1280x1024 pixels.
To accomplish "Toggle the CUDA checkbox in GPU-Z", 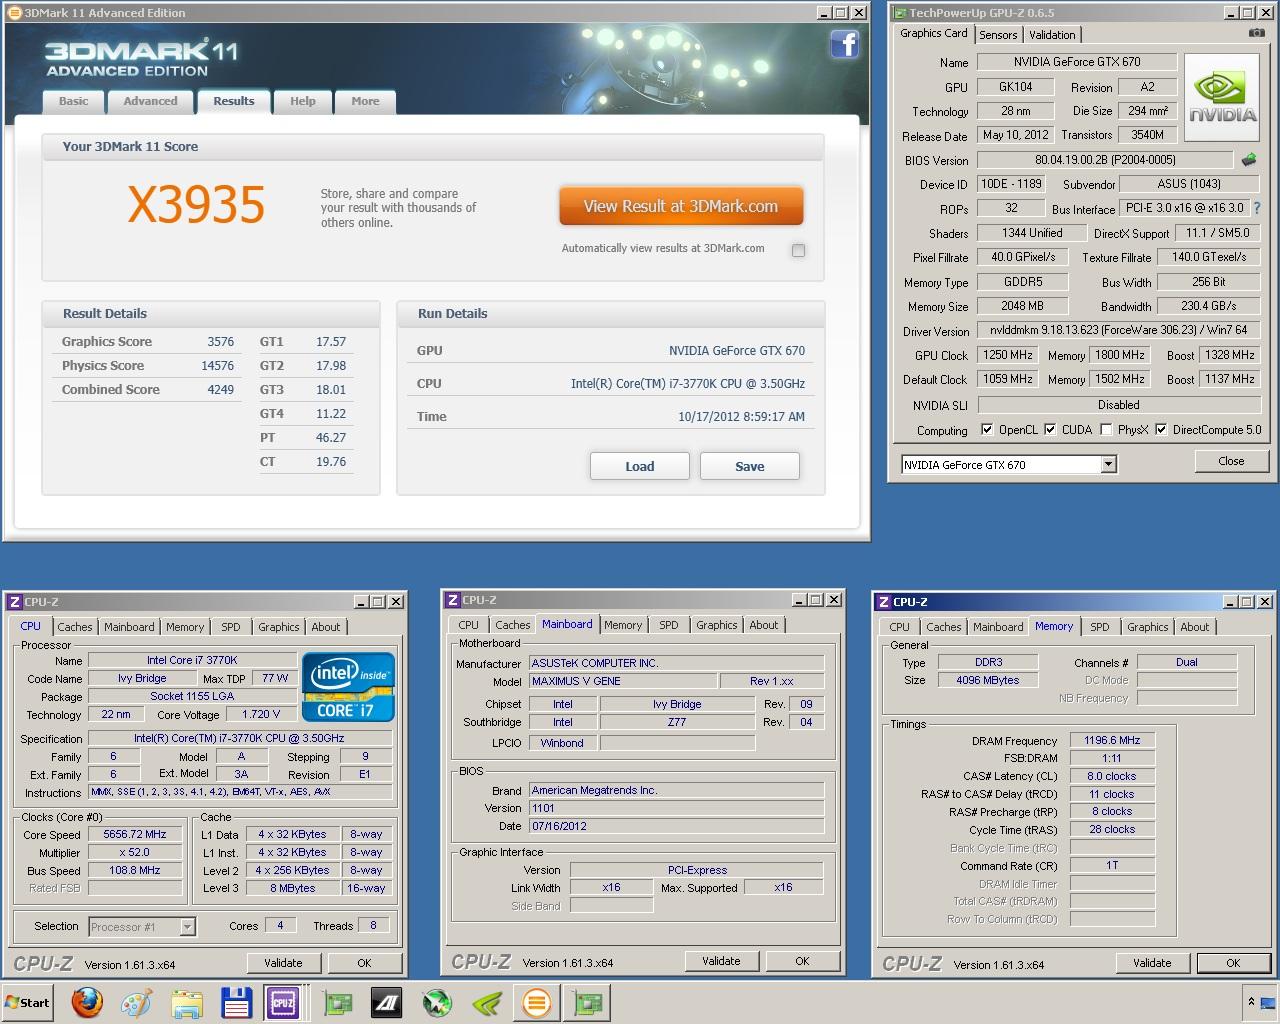I will [x=1050, y=429].
